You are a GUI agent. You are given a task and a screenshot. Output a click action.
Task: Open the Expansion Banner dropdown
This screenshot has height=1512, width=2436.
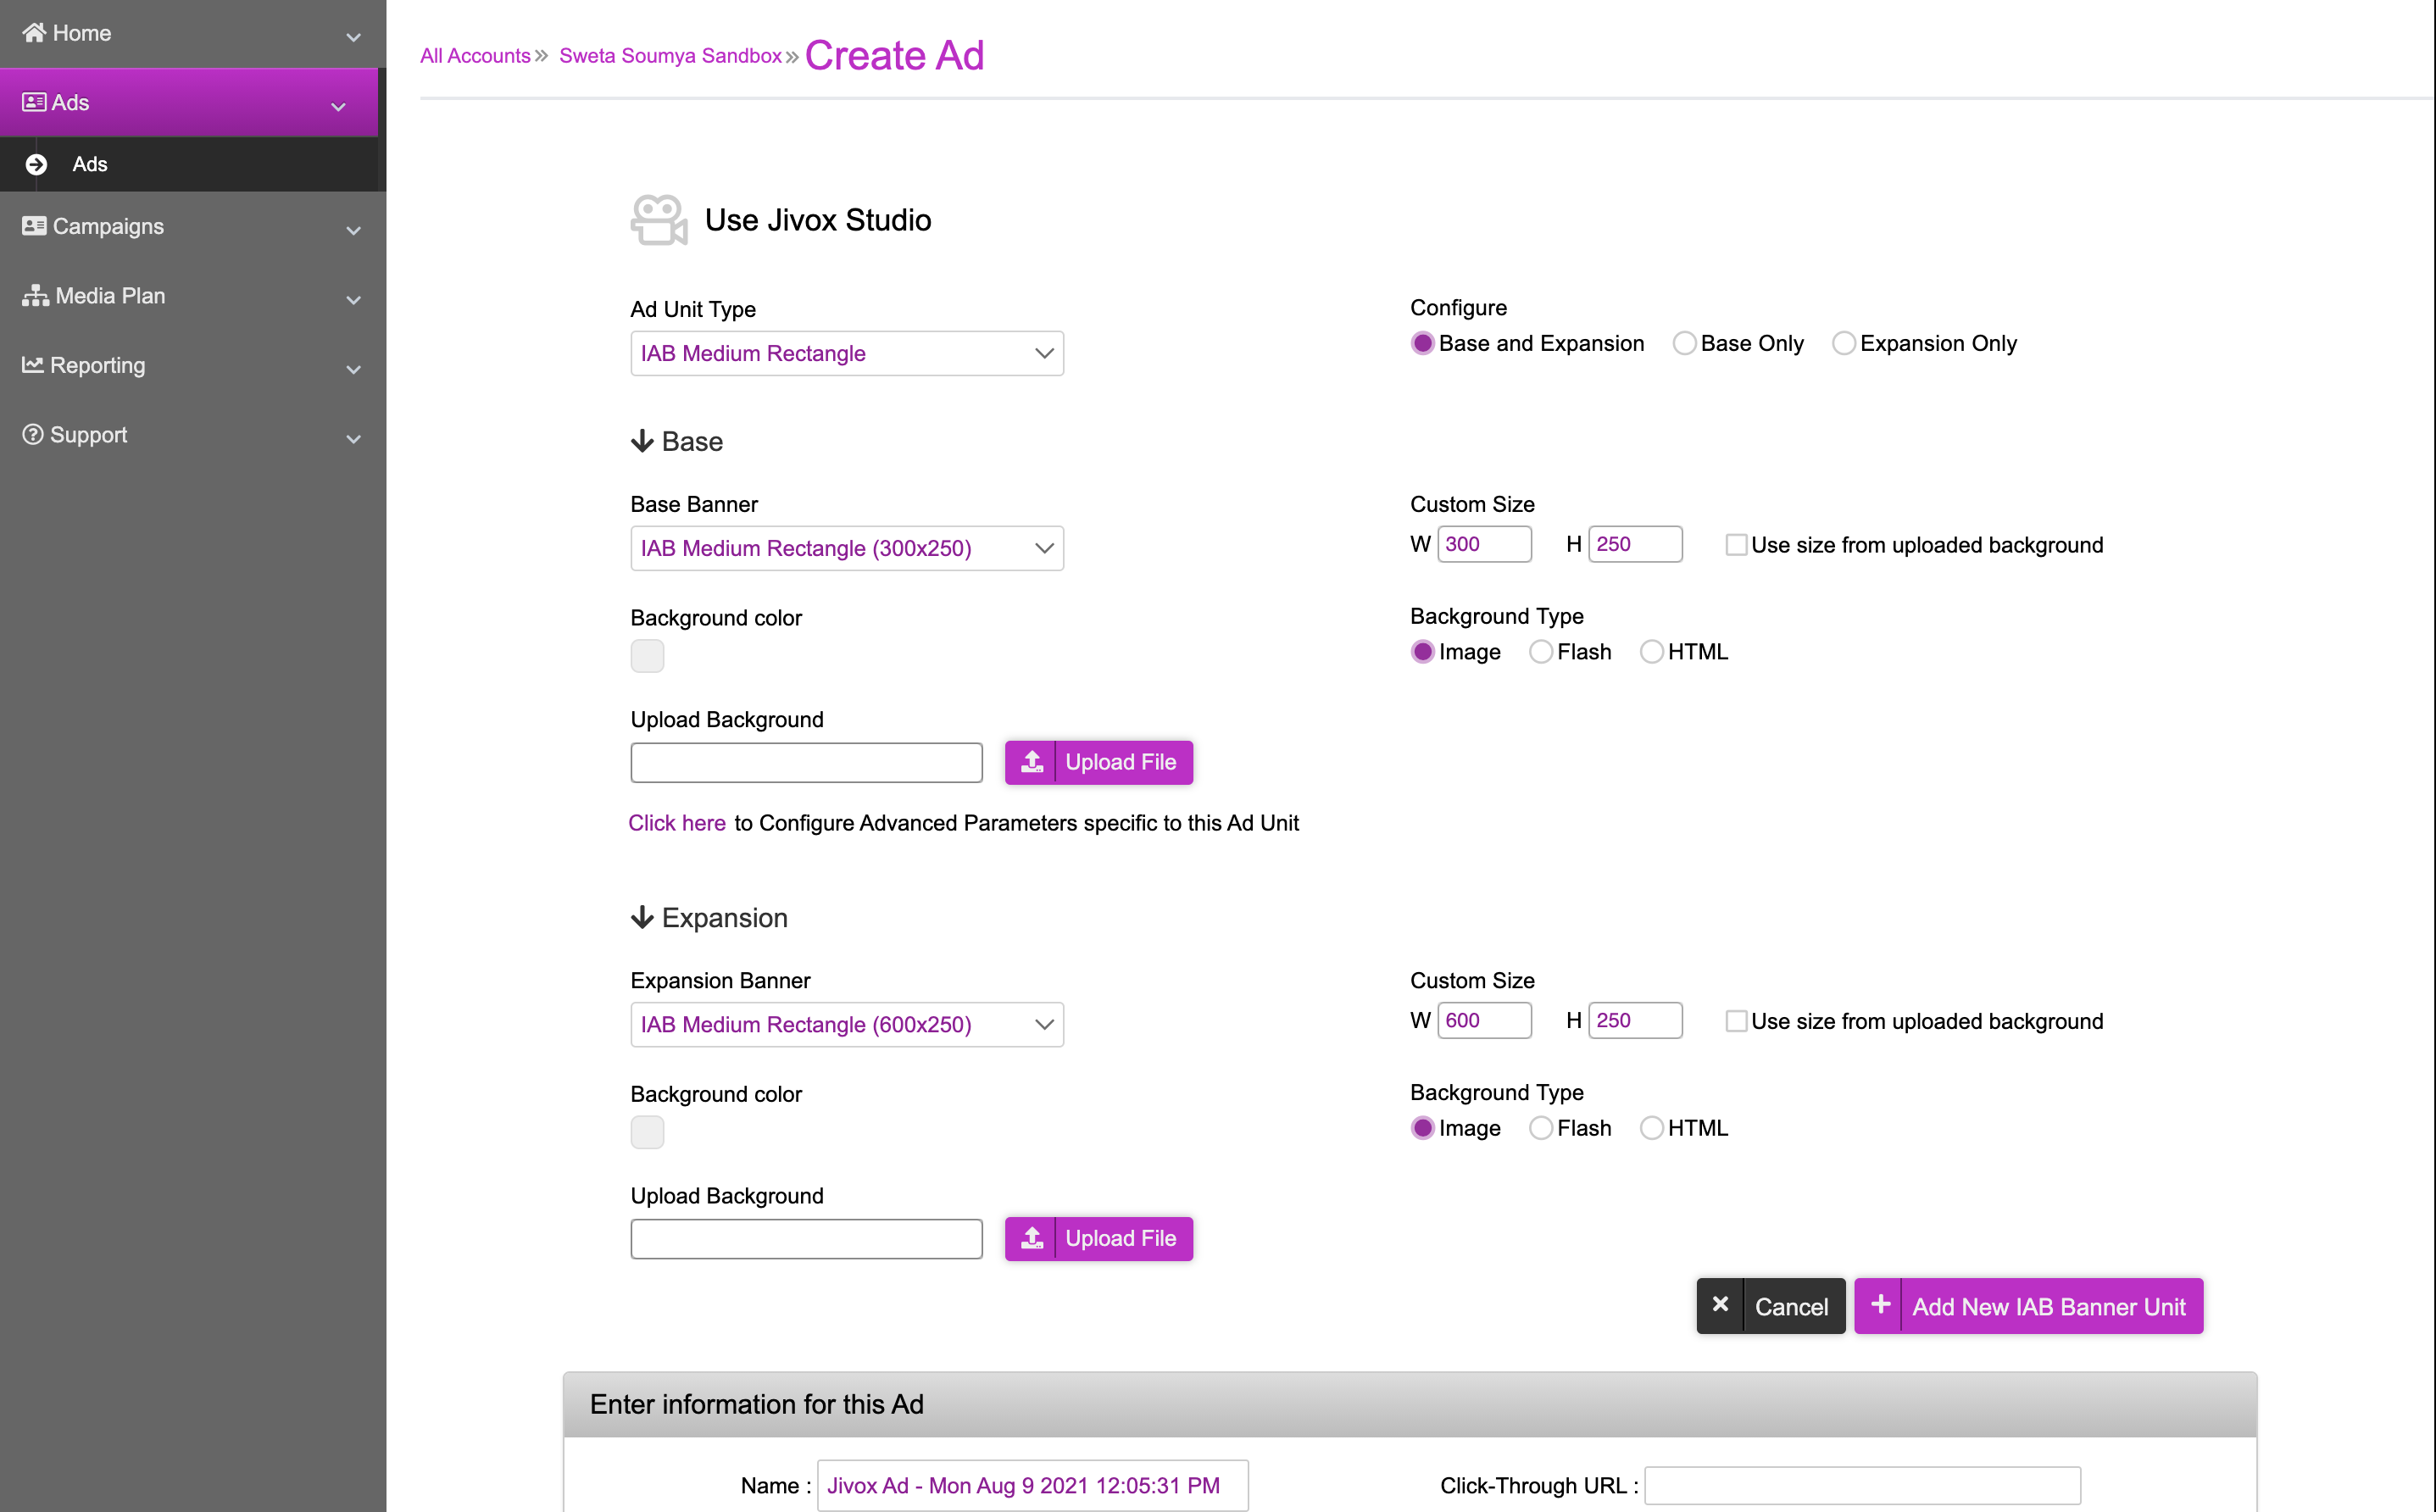847,1024
